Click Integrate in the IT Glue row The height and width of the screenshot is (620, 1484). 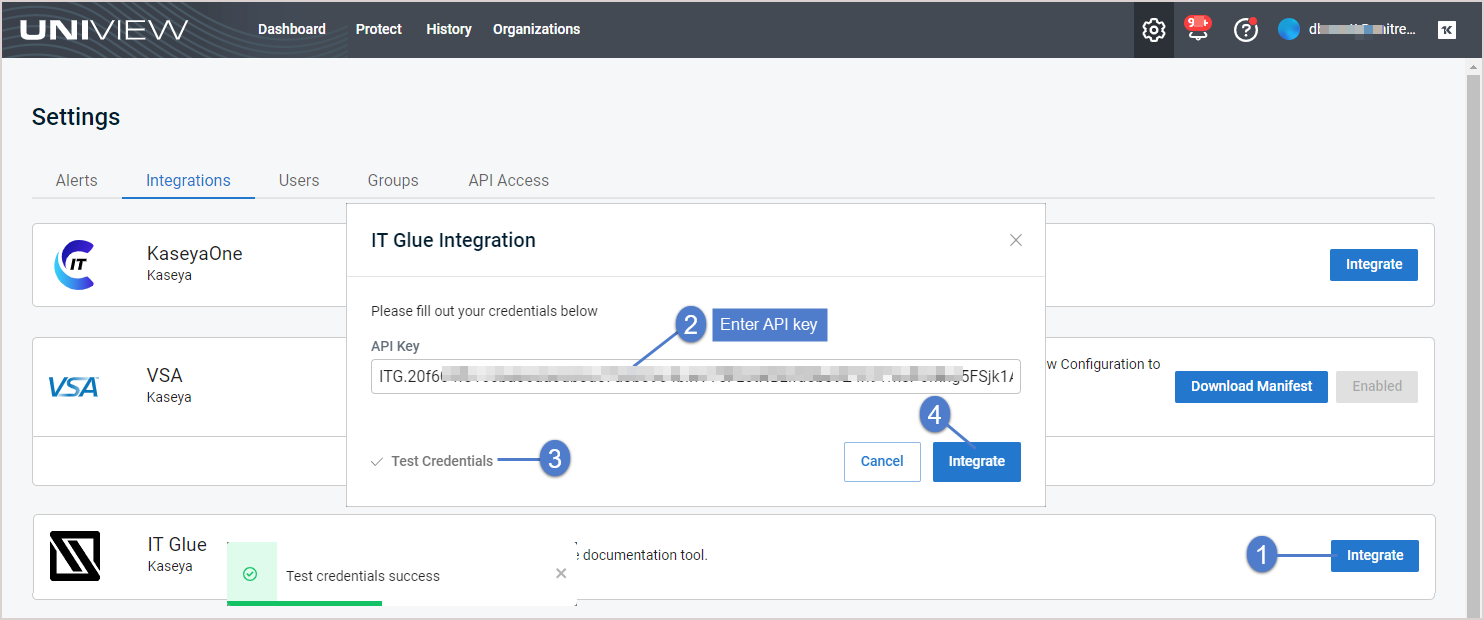pyautogui.click(x=1375, y=556)
